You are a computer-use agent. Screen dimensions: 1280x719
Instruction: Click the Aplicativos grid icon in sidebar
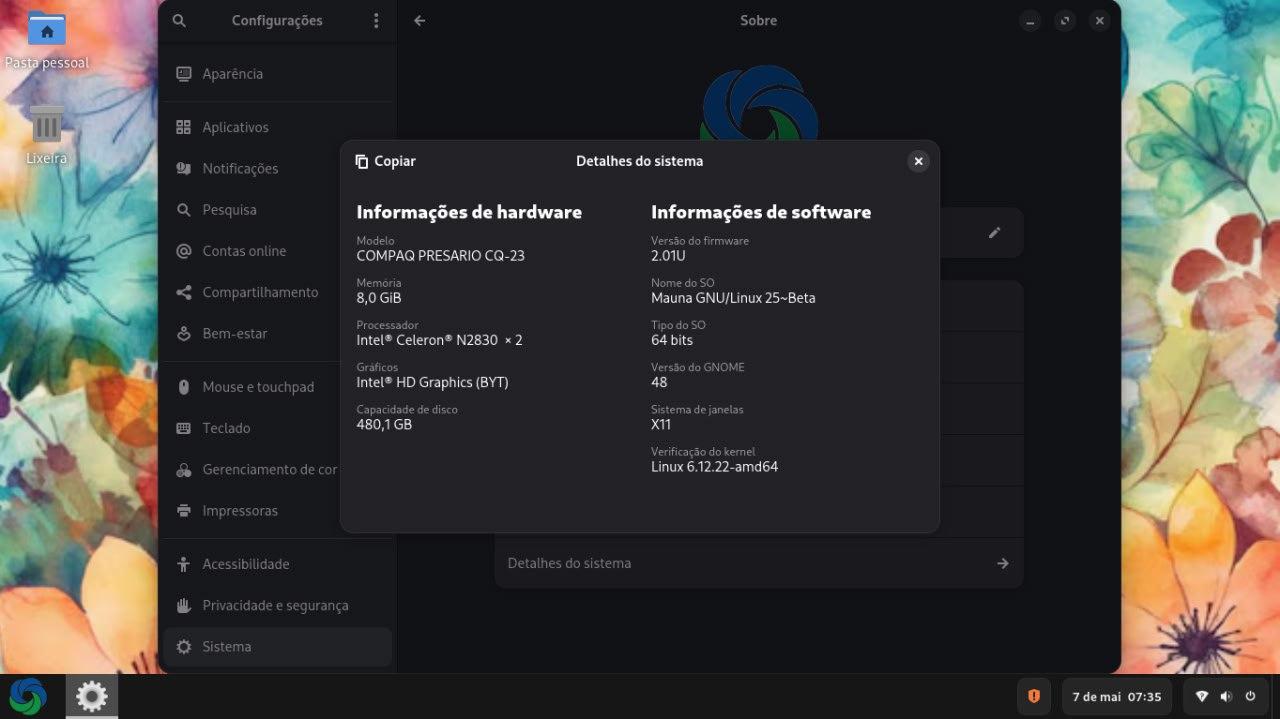point(183,127)
